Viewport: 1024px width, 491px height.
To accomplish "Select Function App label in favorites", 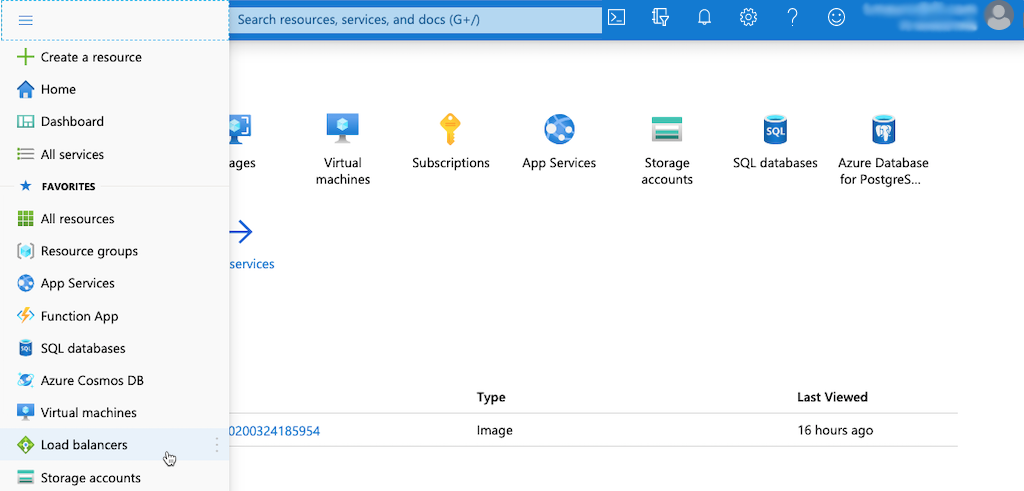I will tap(79, 317).
